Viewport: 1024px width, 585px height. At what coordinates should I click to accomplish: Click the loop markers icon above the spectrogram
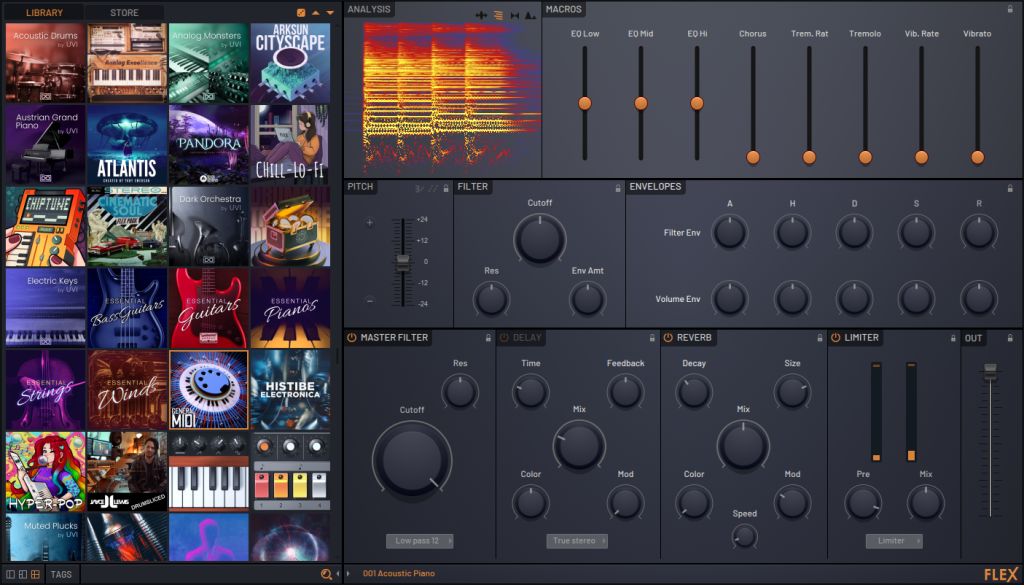click(515, 14)
